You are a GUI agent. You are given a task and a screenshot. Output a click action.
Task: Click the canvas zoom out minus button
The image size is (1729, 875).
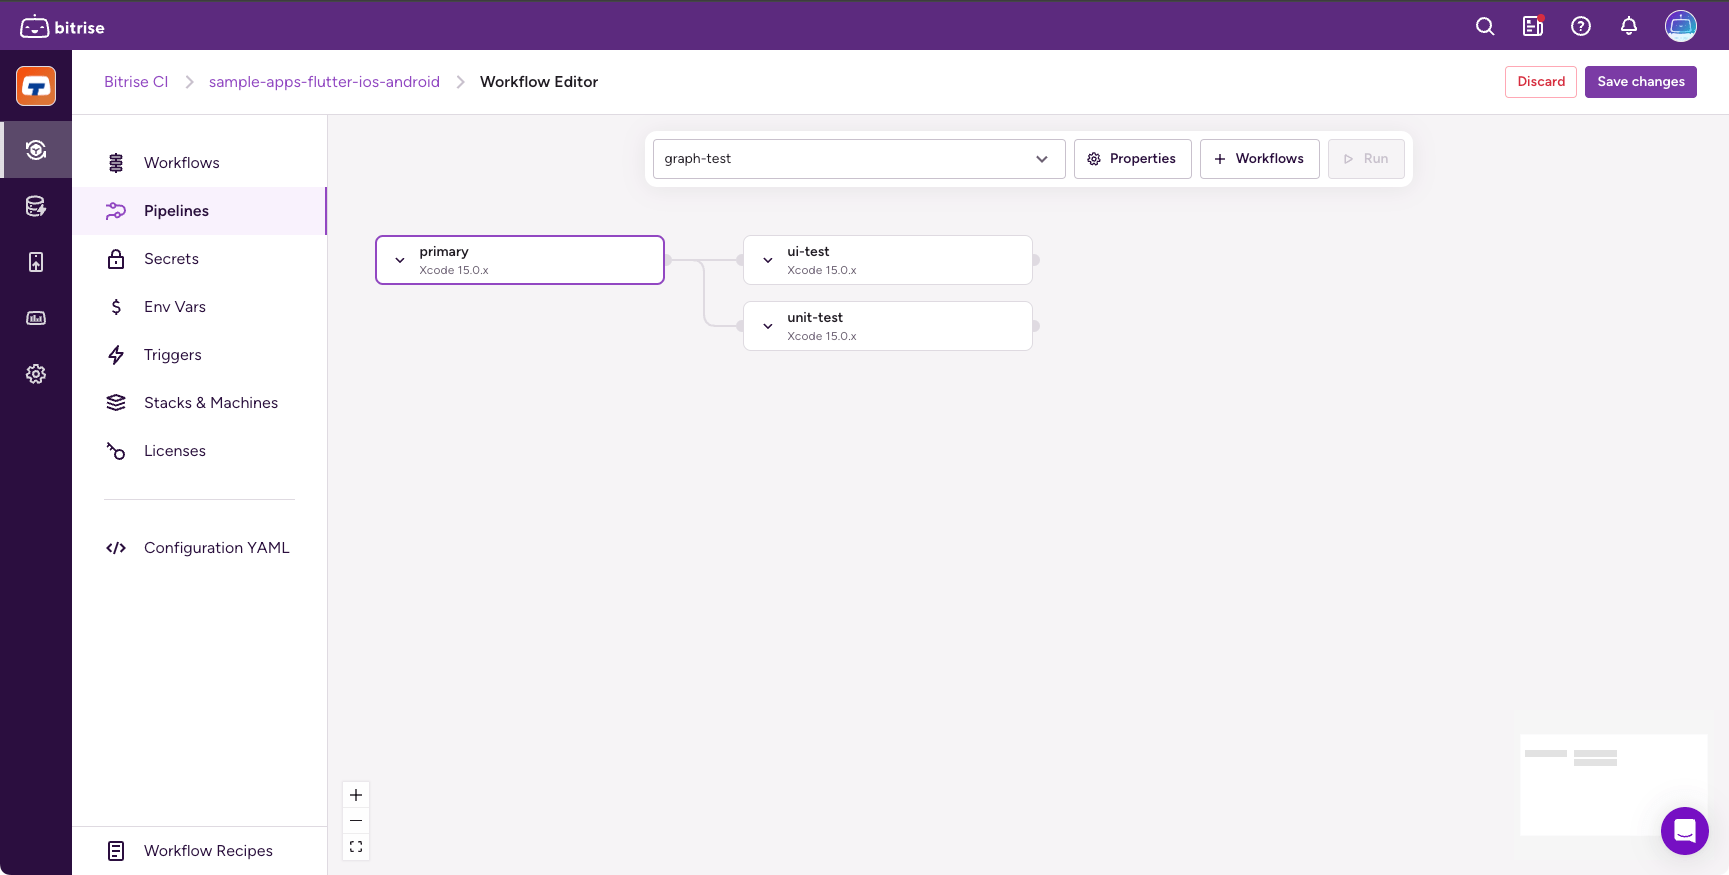pyautogui.click(x=356, y=821)
